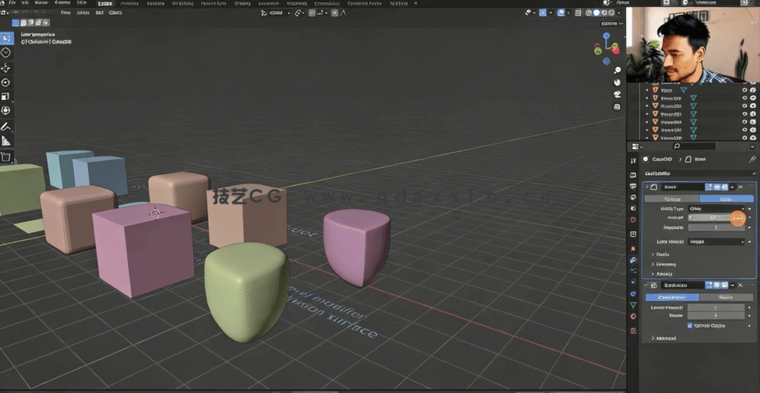
Task: Open the Add Modifier dropdown
Action: pyautogui.click(x=700, y=173)
